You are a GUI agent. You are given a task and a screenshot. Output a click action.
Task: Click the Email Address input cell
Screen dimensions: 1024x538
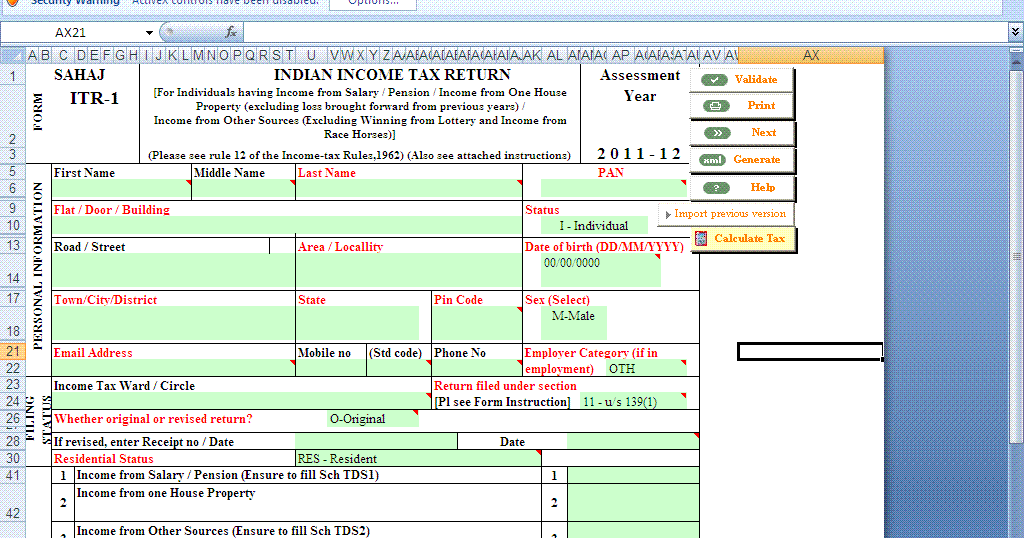point(173,368)
